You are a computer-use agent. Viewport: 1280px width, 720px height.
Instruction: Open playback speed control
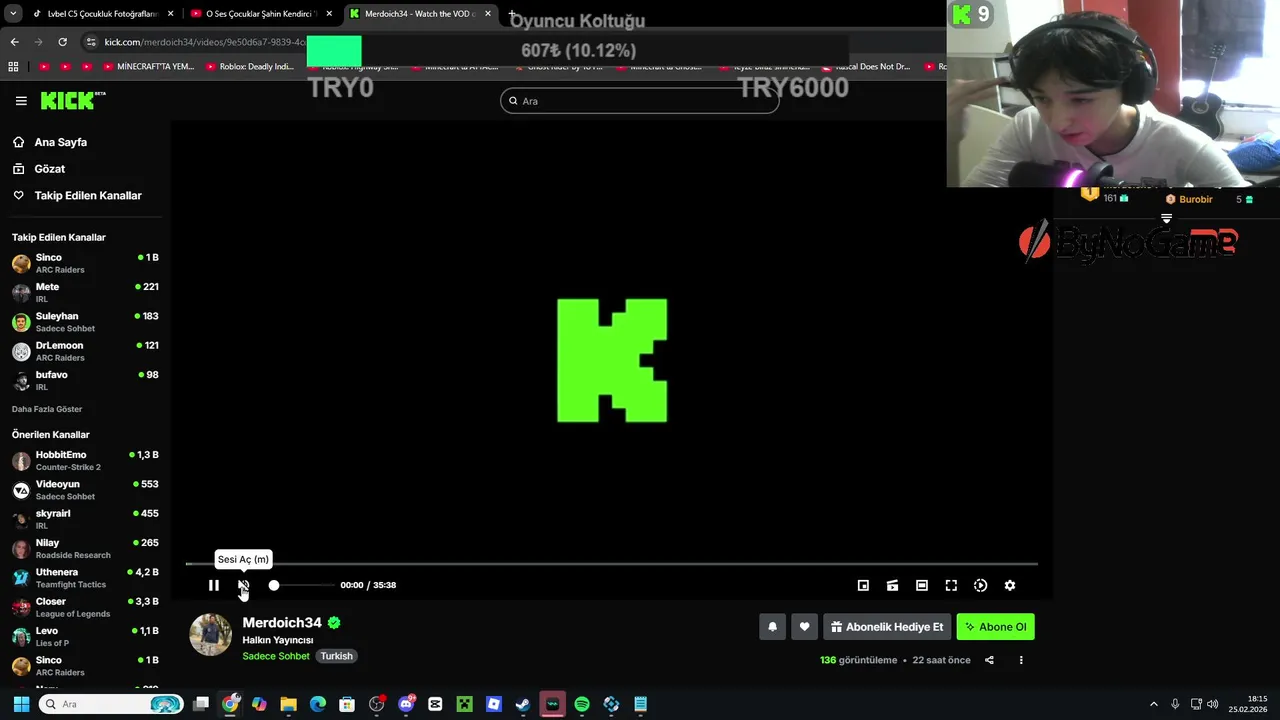click(x=980, y=585)
